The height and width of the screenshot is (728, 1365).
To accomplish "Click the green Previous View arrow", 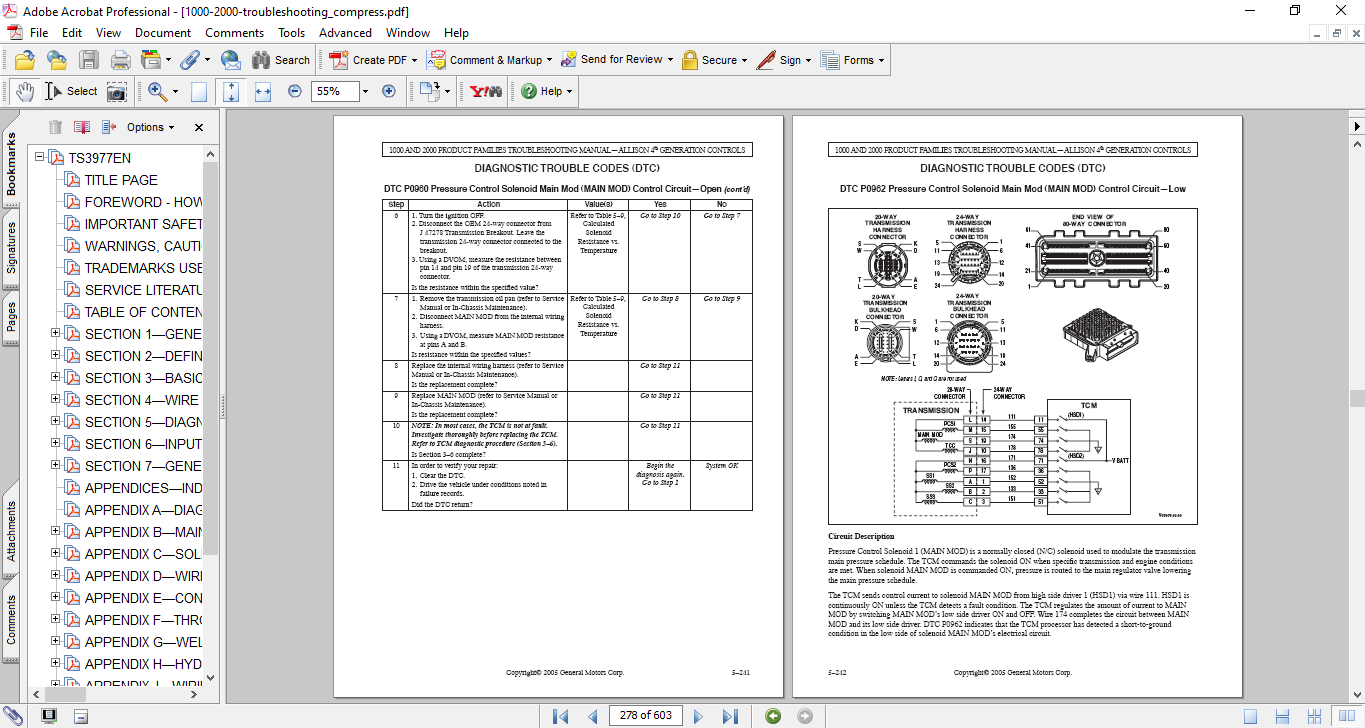I will click(772, 716).
